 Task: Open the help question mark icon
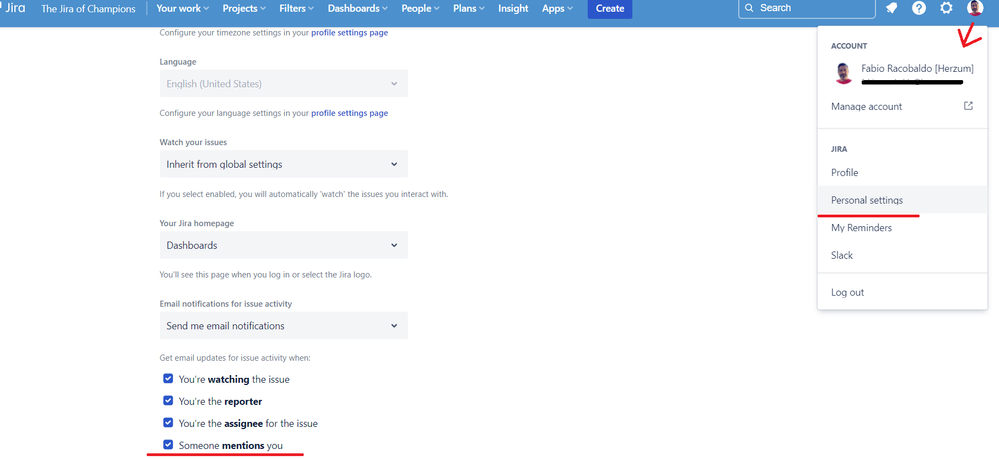(x=919, y=8)
